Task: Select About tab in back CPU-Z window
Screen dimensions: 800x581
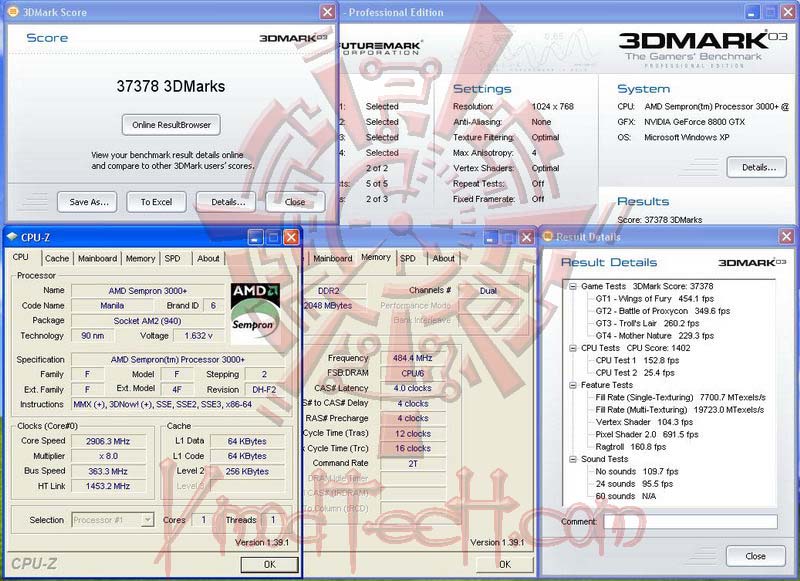Action: (x=443, y=259)
